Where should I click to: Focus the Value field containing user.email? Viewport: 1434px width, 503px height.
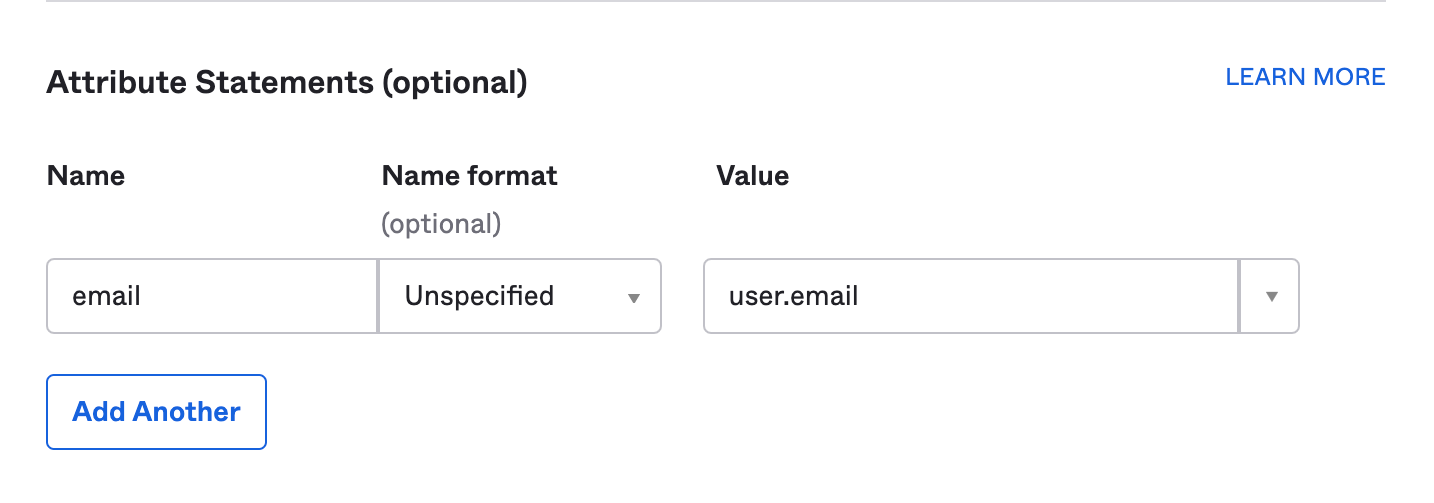tap(970, 296)
